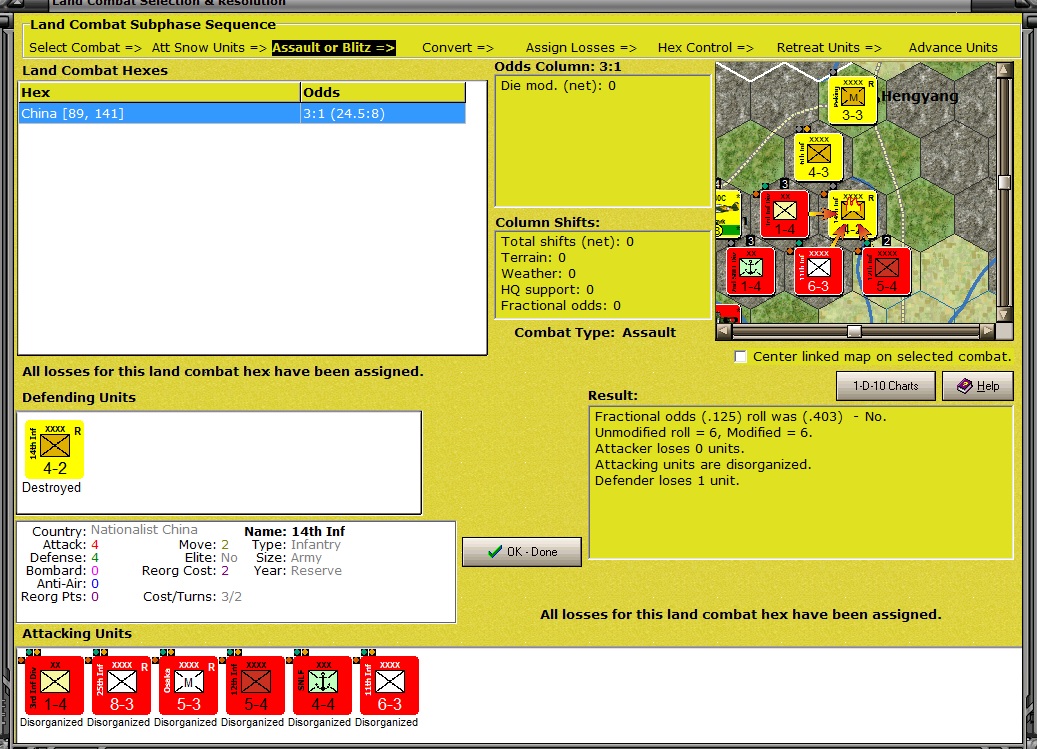Click the 'Odds Column: 3:1' heading
This screenshot has height=749, width=1037.
pos(558,67)
